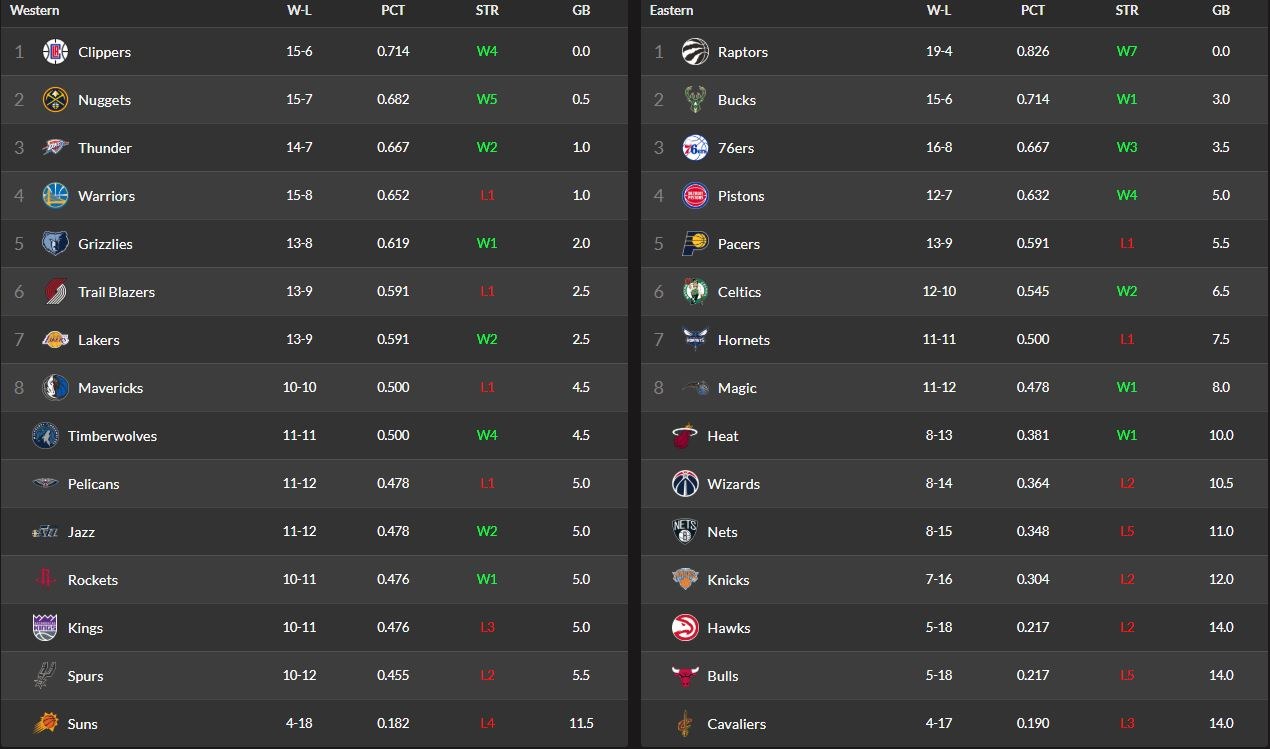The width and height of the screenshot is (1270, 749).
Task: Click the Warriors team logo
Action: (x=56, y=196)
